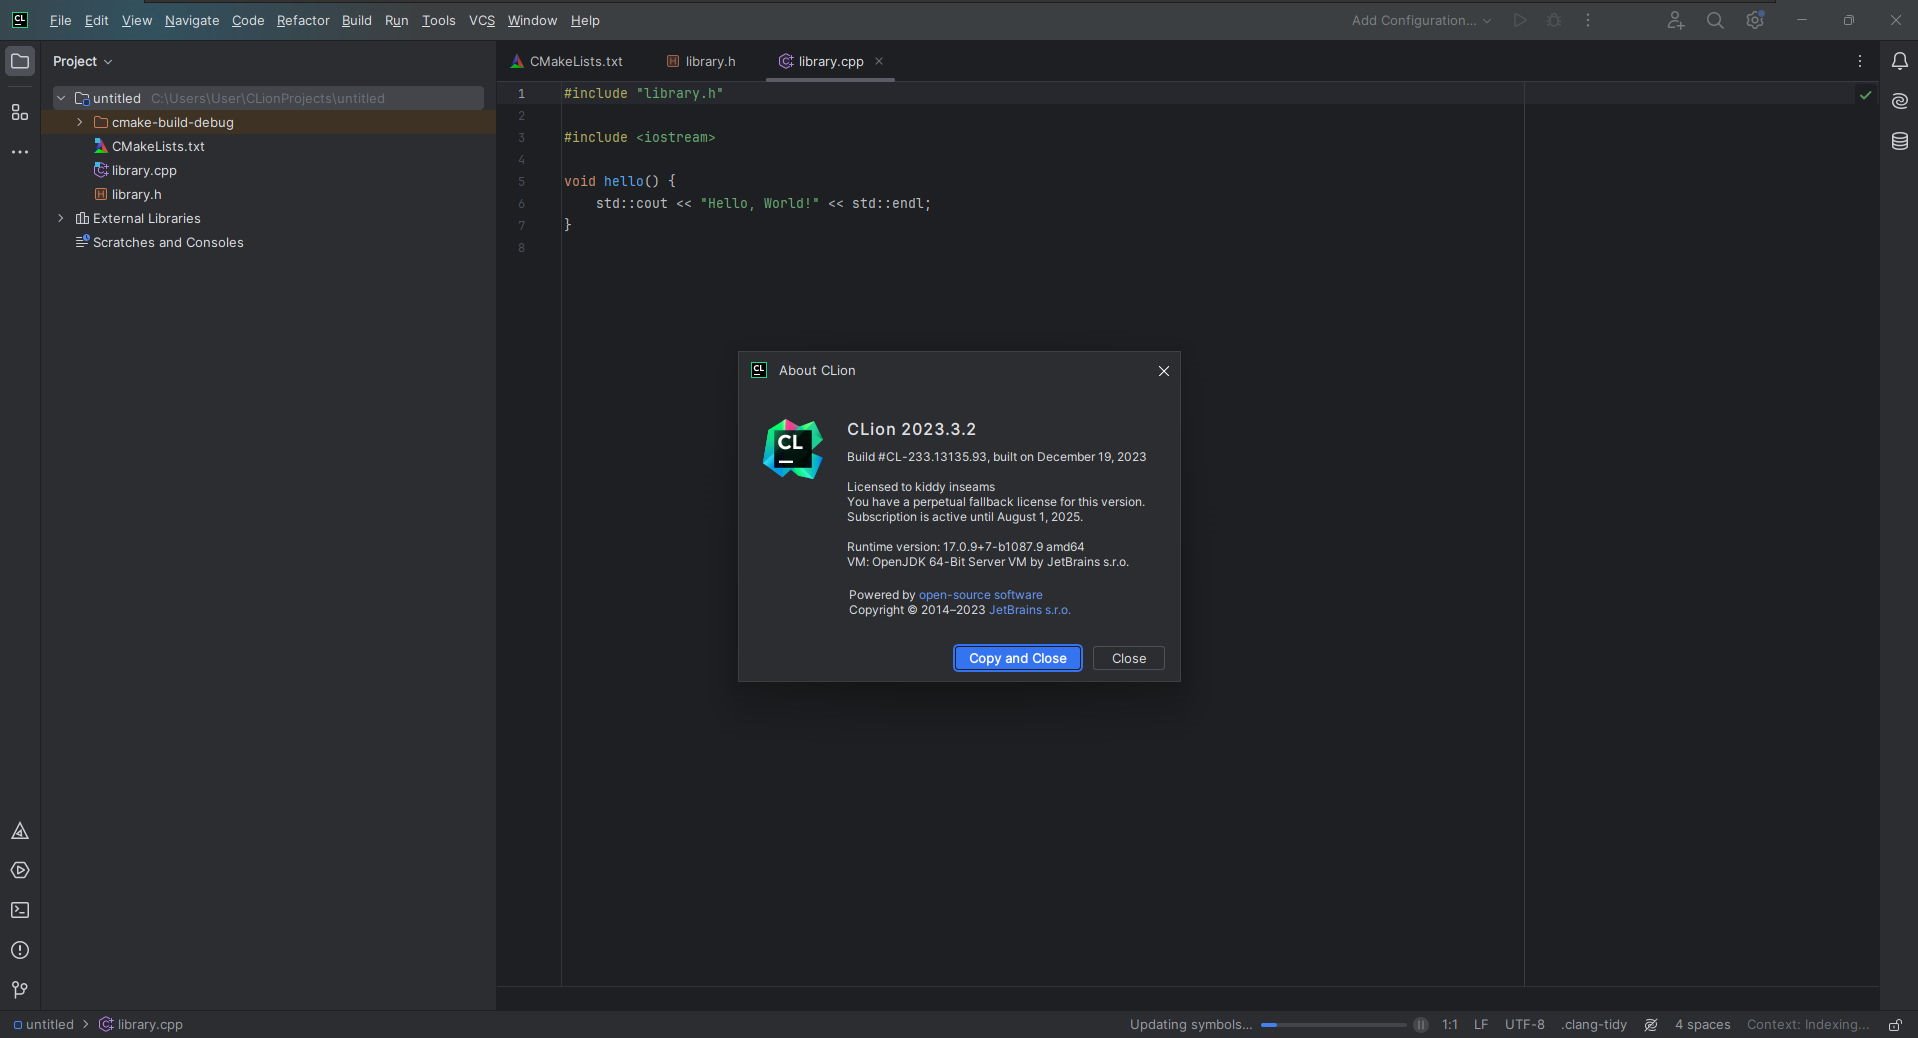Open the Structure tool window icon

coord(20,112)
